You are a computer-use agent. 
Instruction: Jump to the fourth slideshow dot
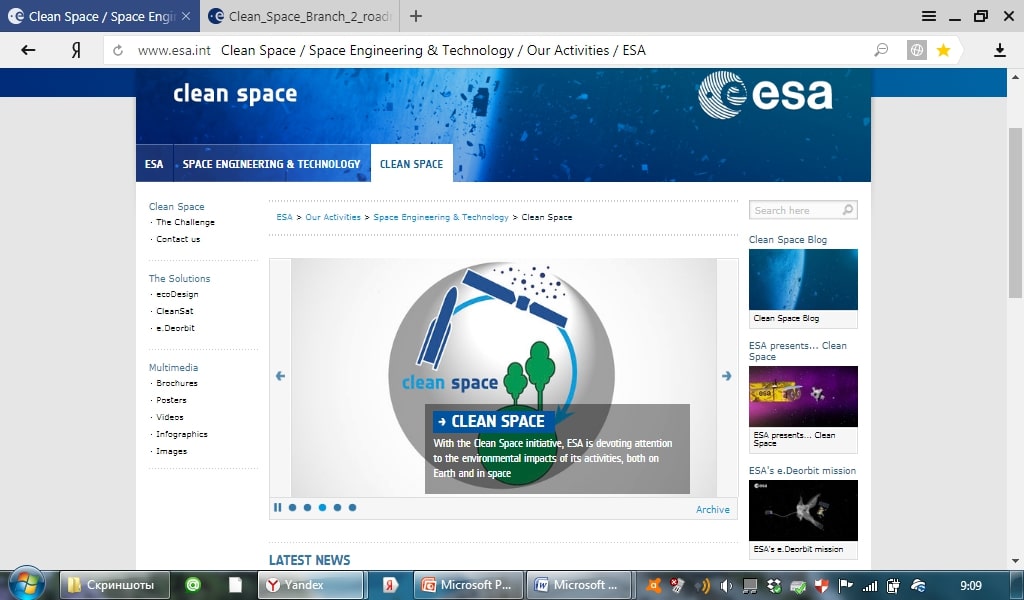338,507
